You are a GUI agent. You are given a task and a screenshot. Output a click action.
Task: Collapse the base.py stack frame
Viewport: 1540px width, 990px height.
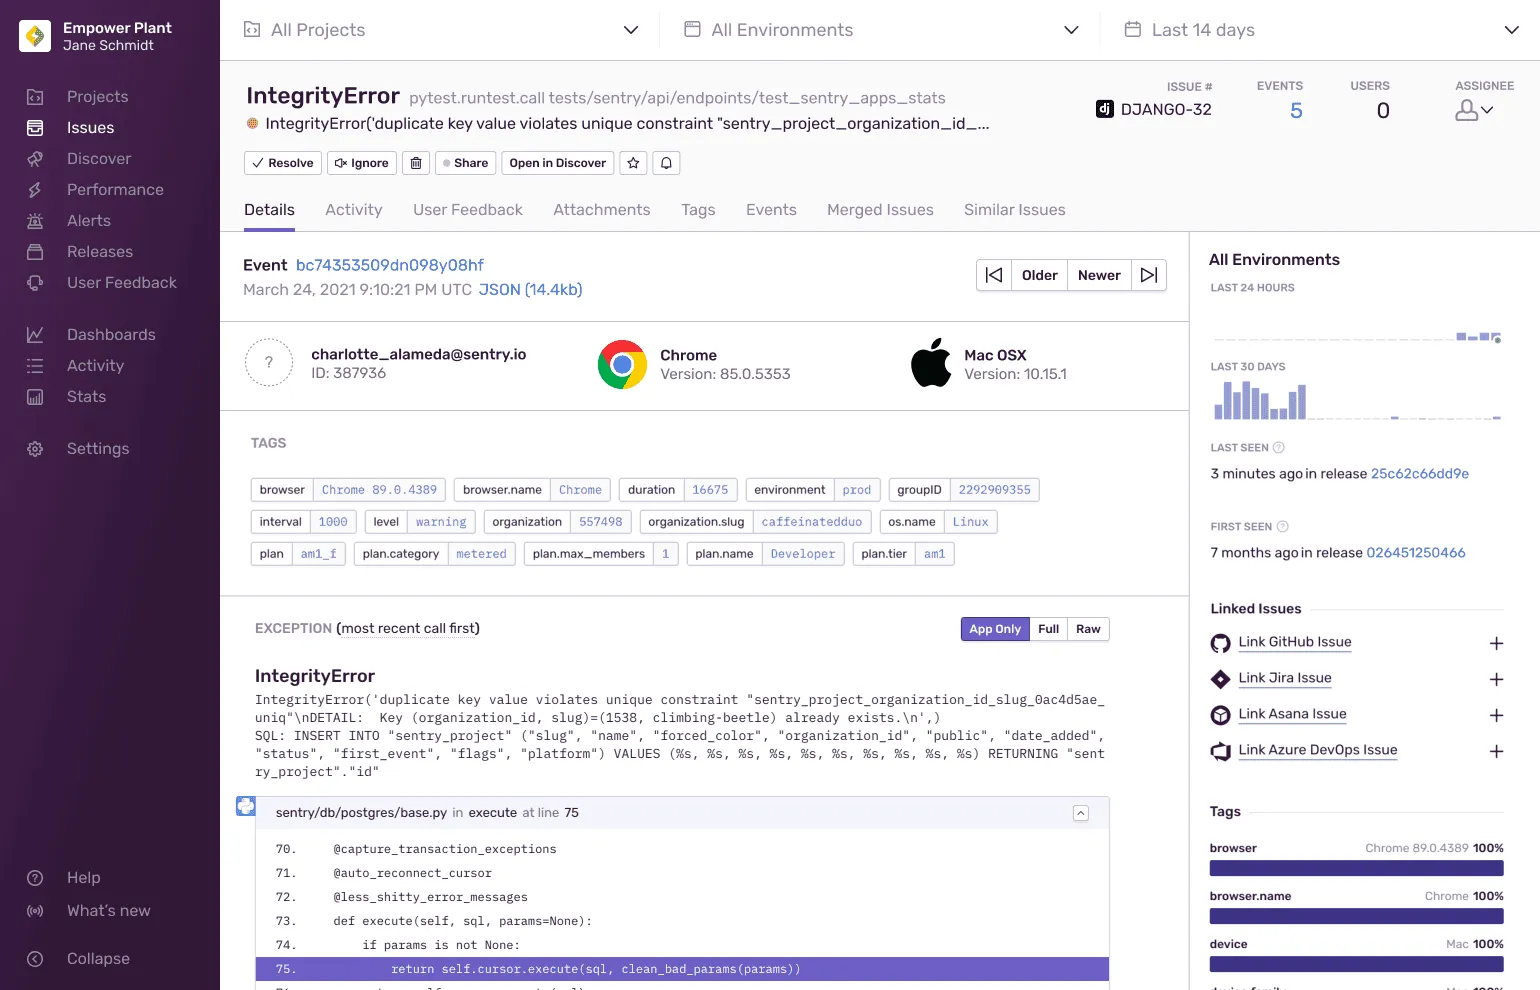click(1081, 813)
